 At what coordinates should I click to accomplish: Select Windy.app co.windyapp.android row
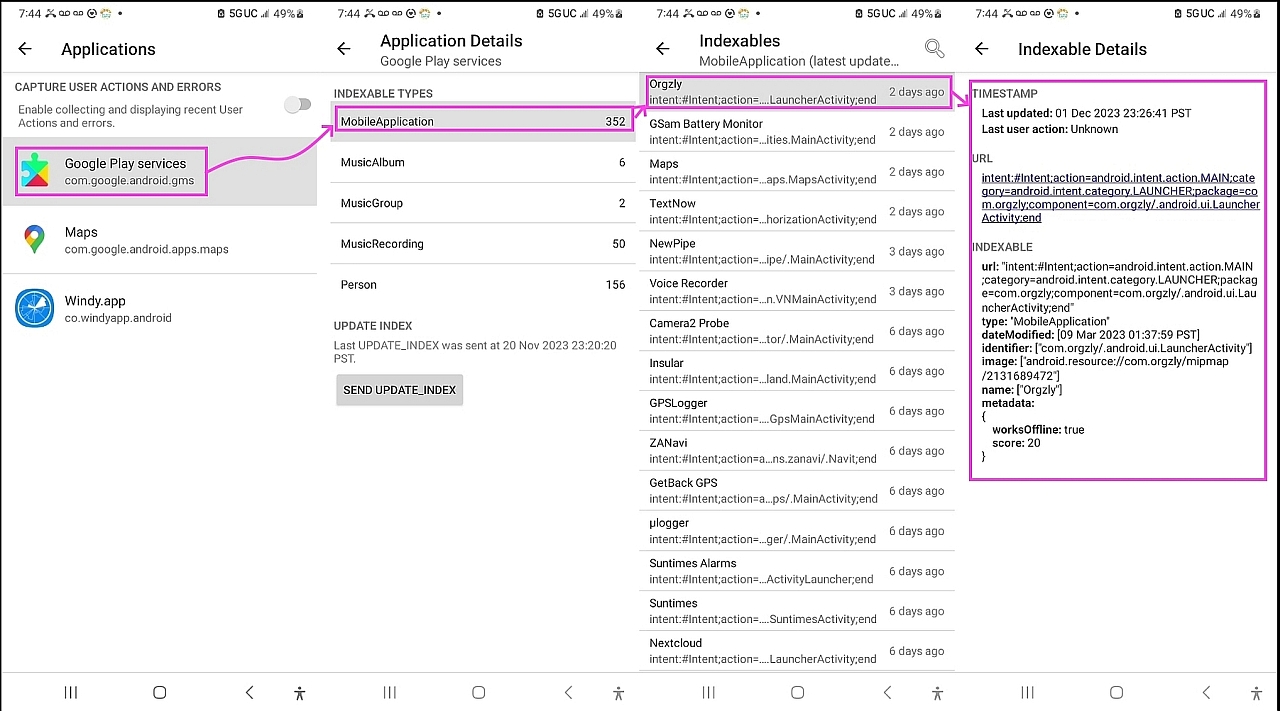click(160, 308)
